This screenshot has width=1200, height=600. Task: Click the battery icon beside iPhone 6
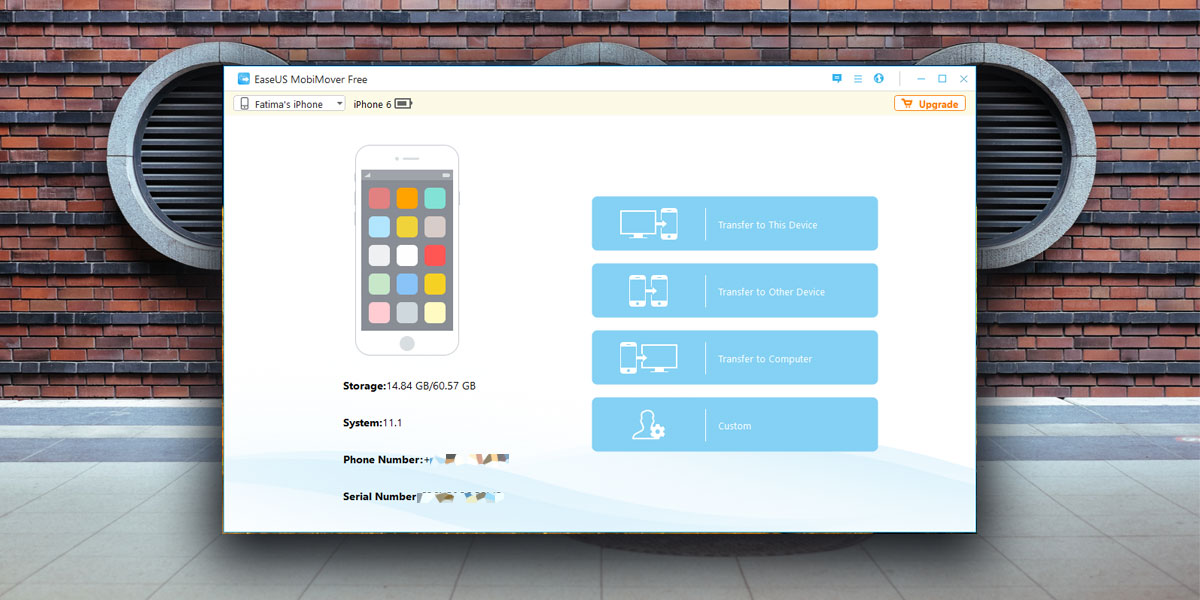403,104
